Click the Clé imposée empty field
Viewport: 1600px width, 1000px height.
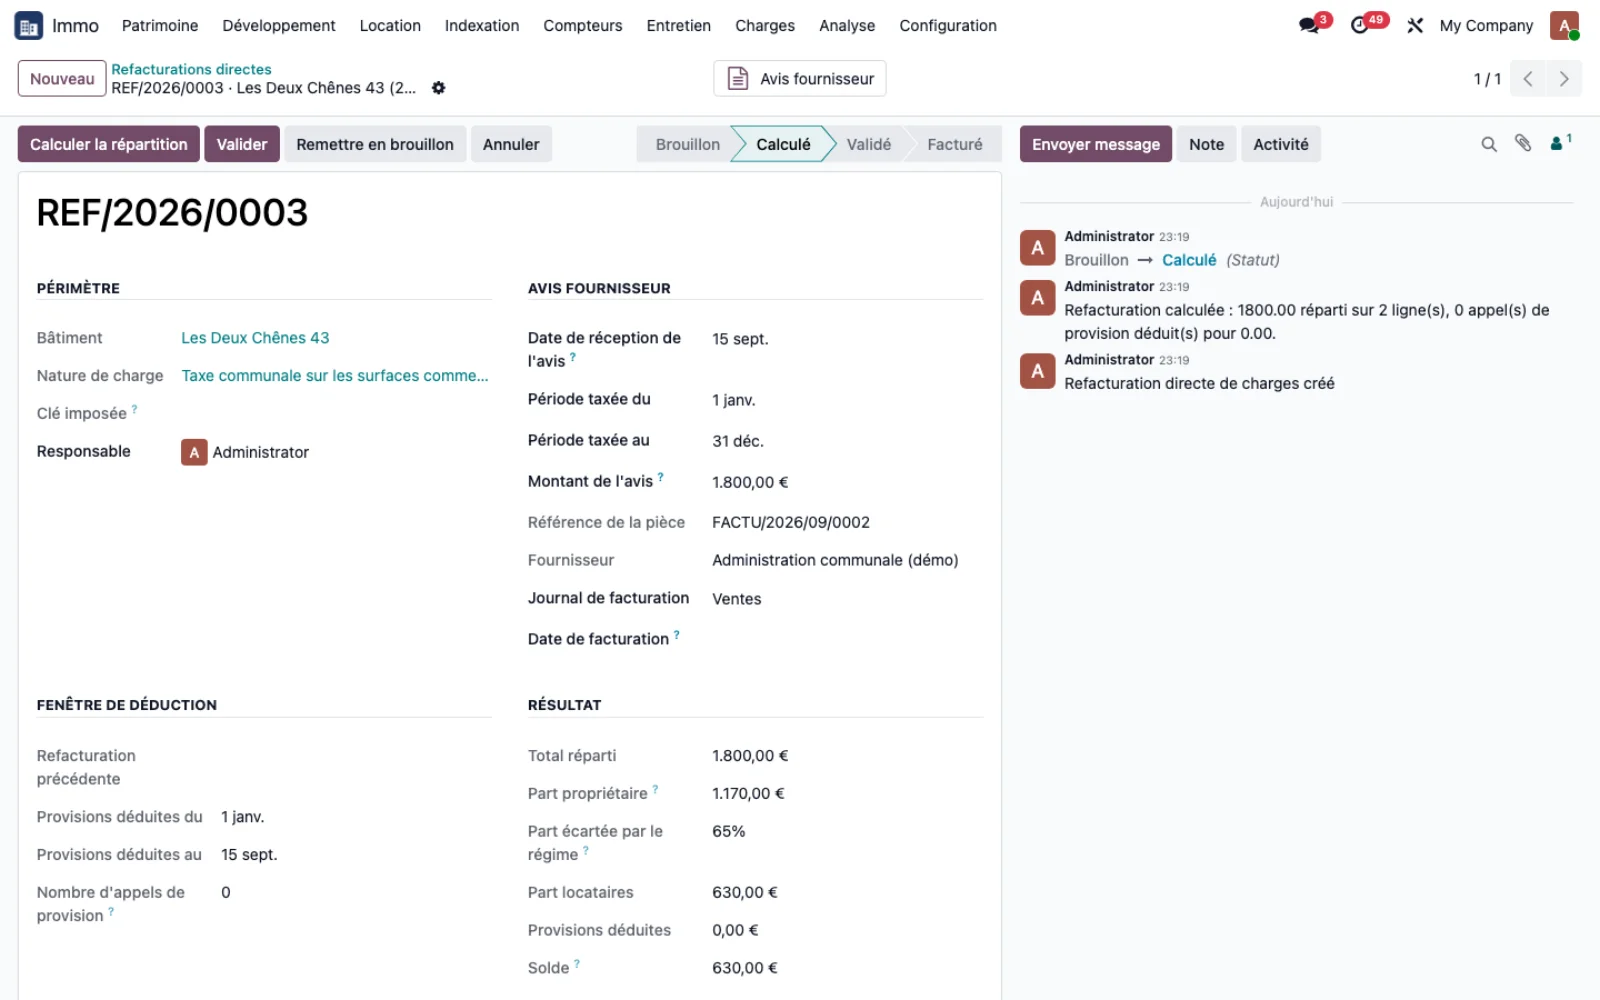[336, 414]
